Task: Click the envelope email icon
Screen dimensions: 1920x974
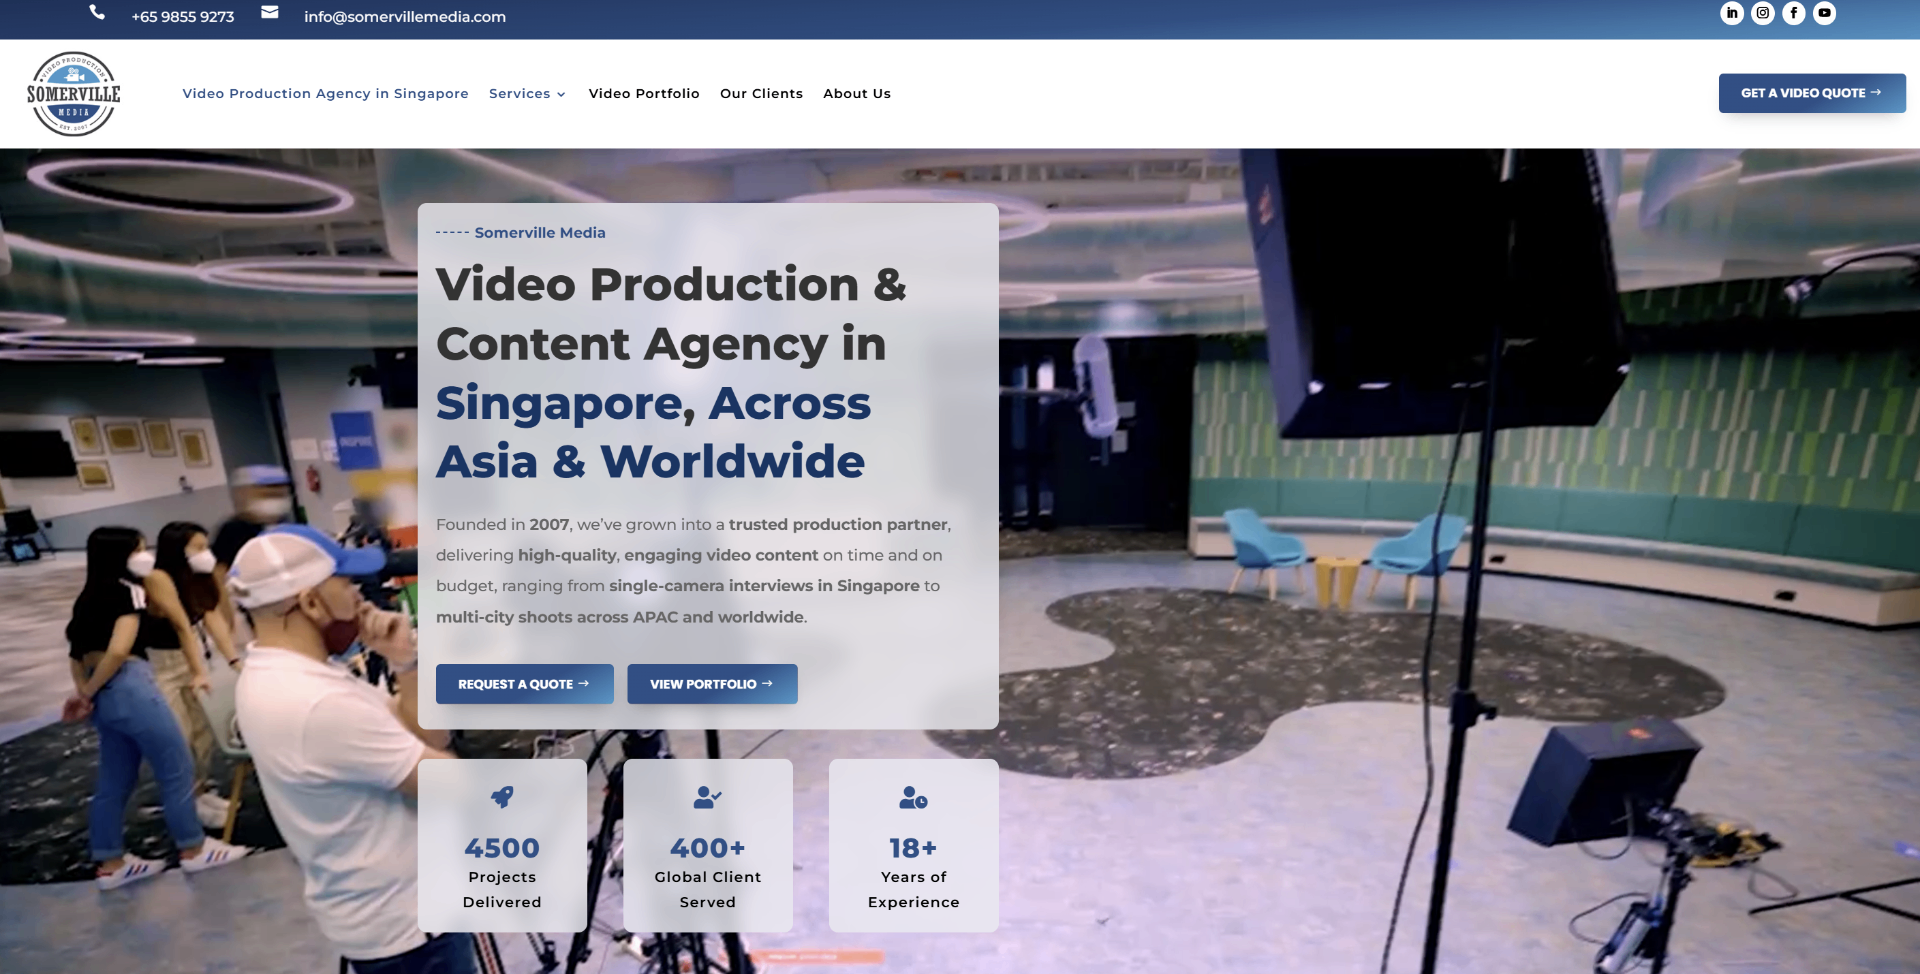Action: pyautogui.click(x=270, y=12)
